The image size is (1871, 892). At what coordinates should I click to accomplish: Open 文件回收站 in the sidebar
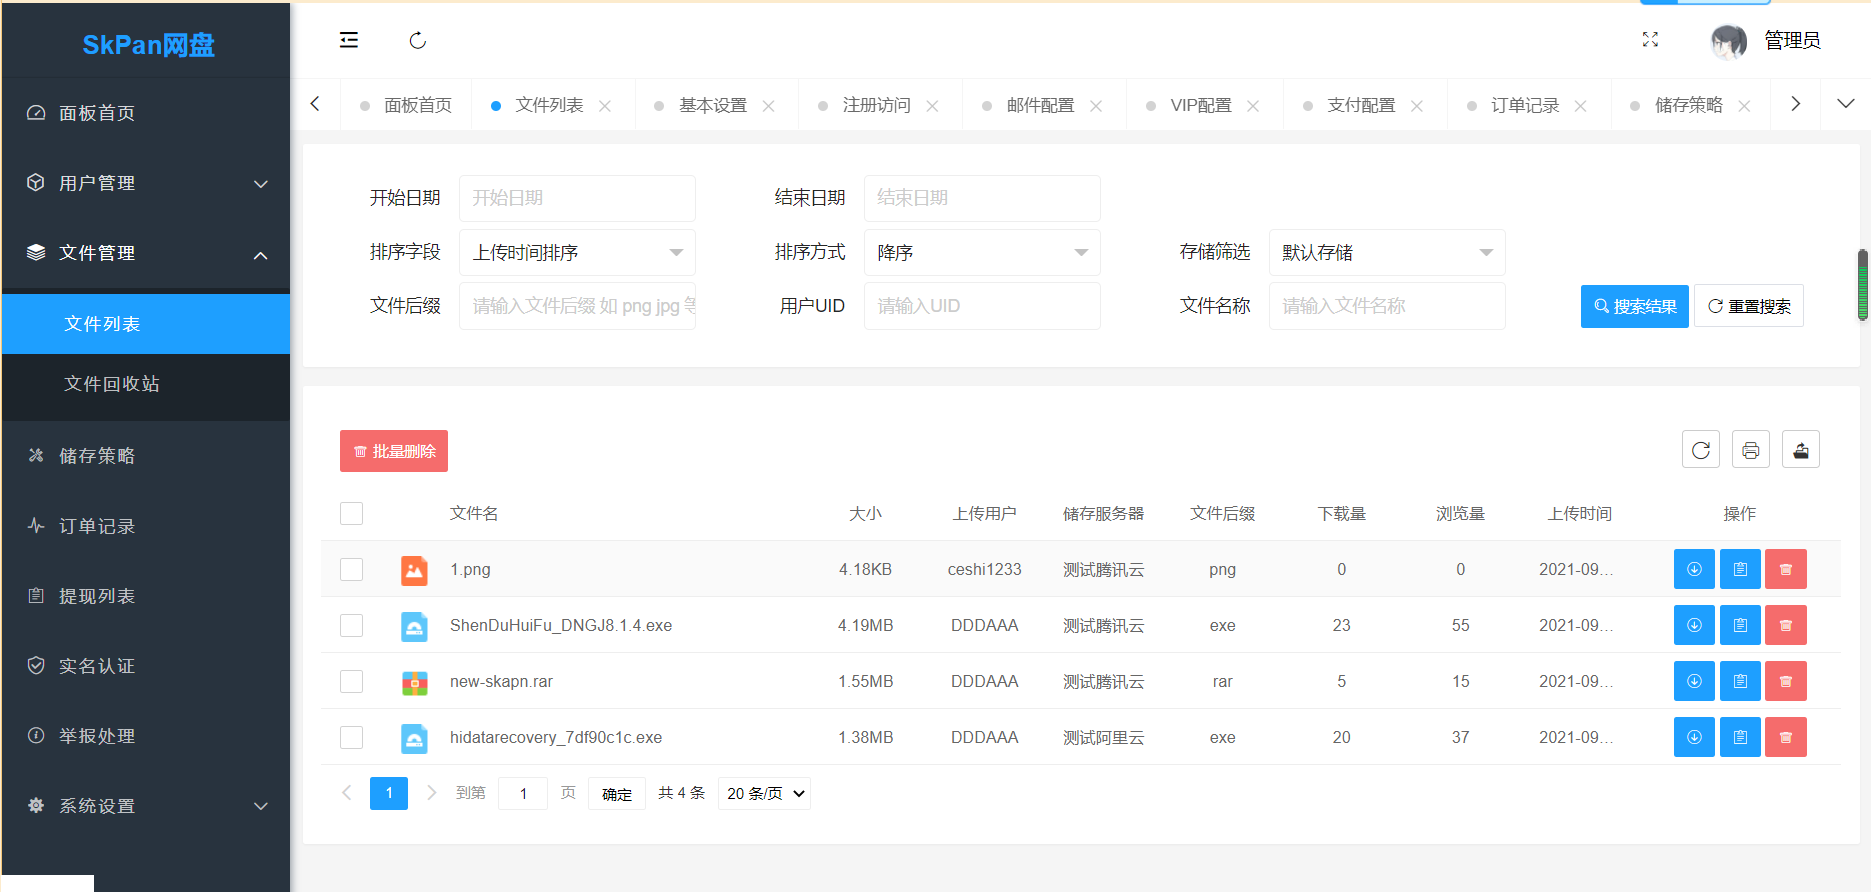(x=112, y=384)
